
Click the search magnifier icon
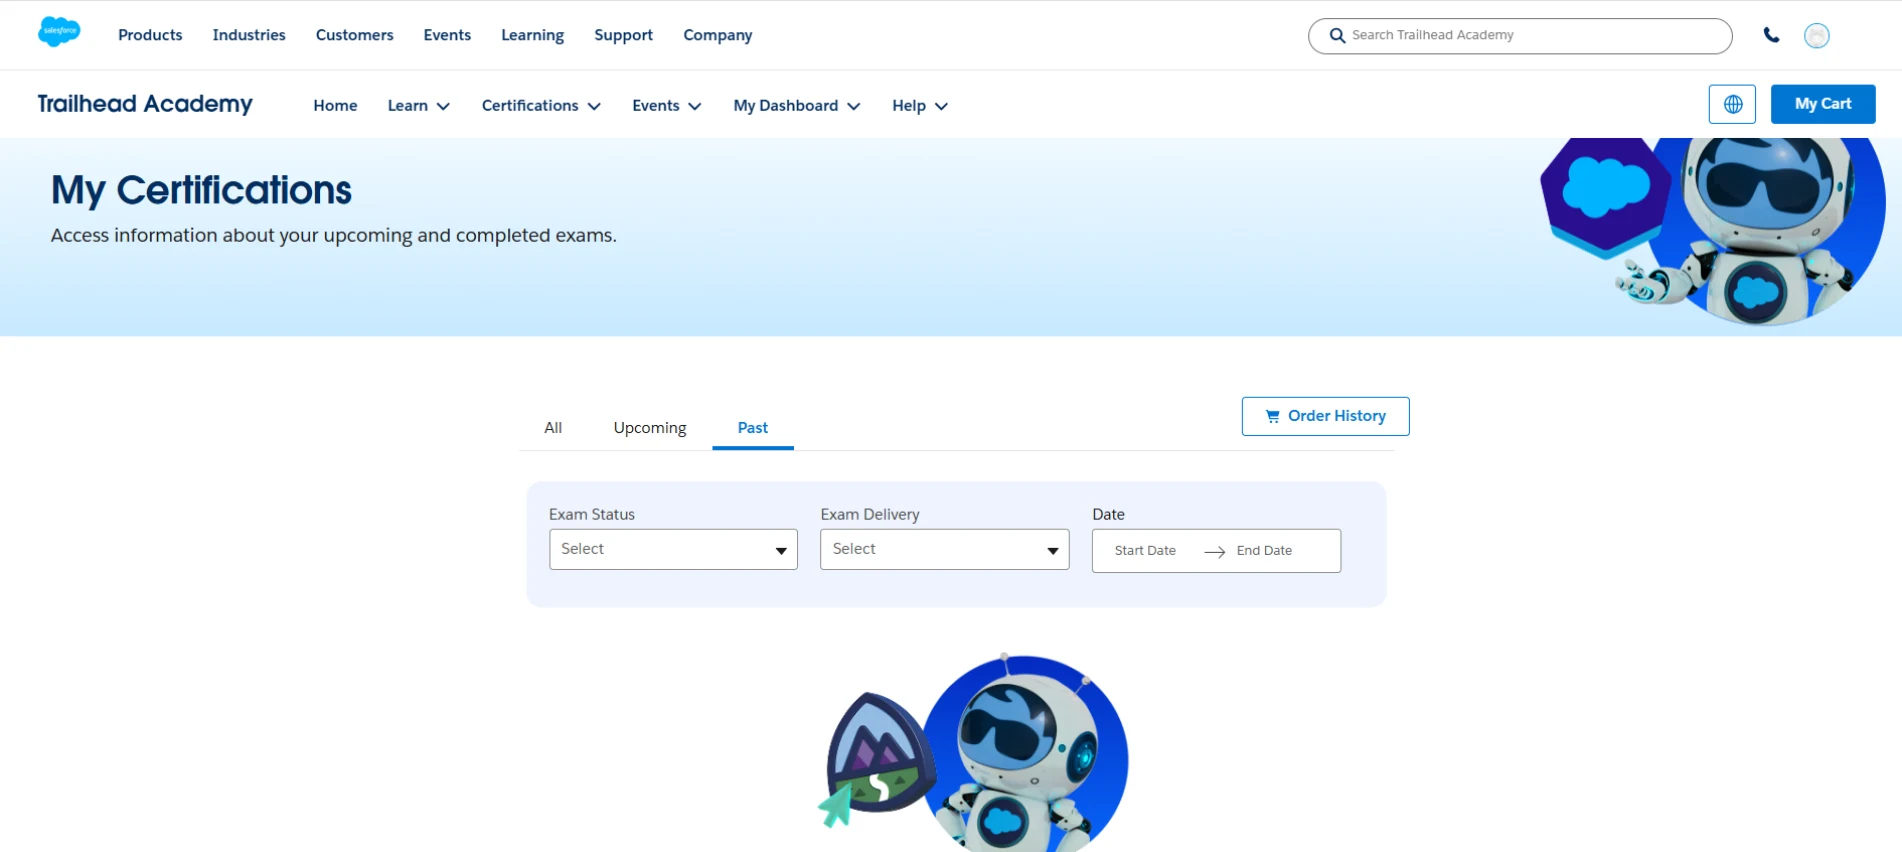1337,36
